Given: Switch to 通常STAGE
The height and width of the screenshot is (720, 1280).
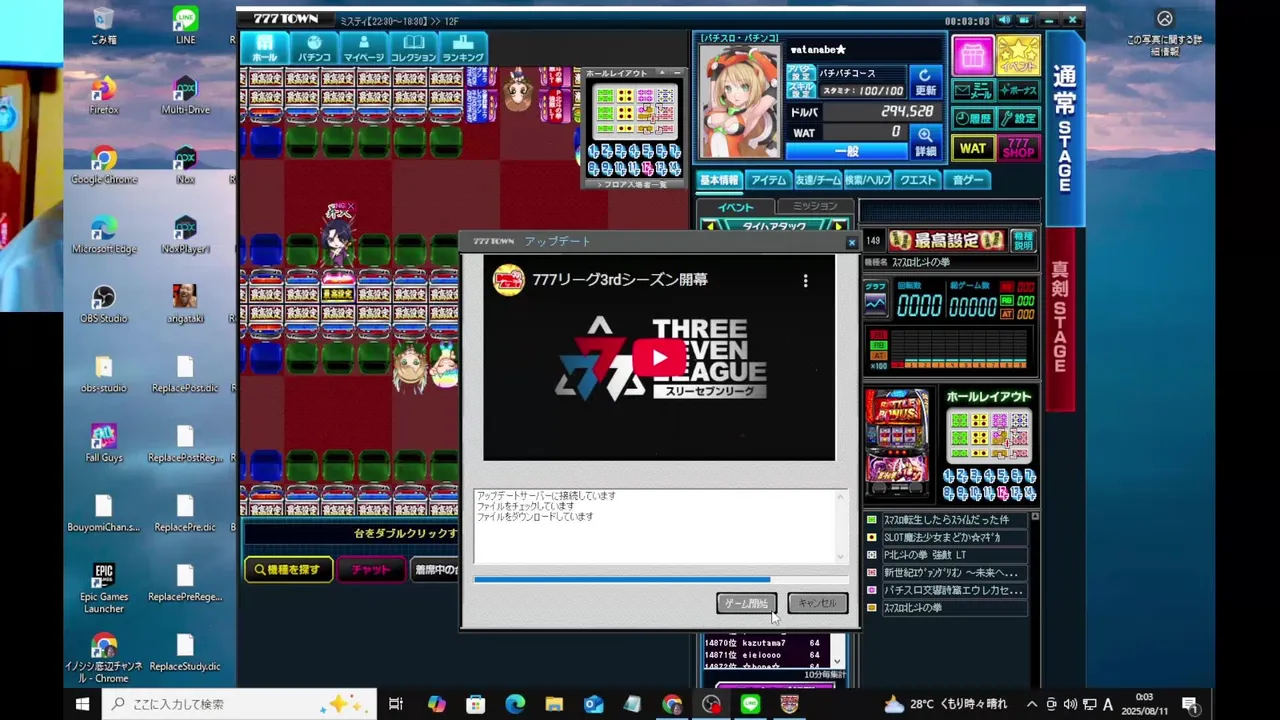Looking at the screenshot, I should point(1064,130).
